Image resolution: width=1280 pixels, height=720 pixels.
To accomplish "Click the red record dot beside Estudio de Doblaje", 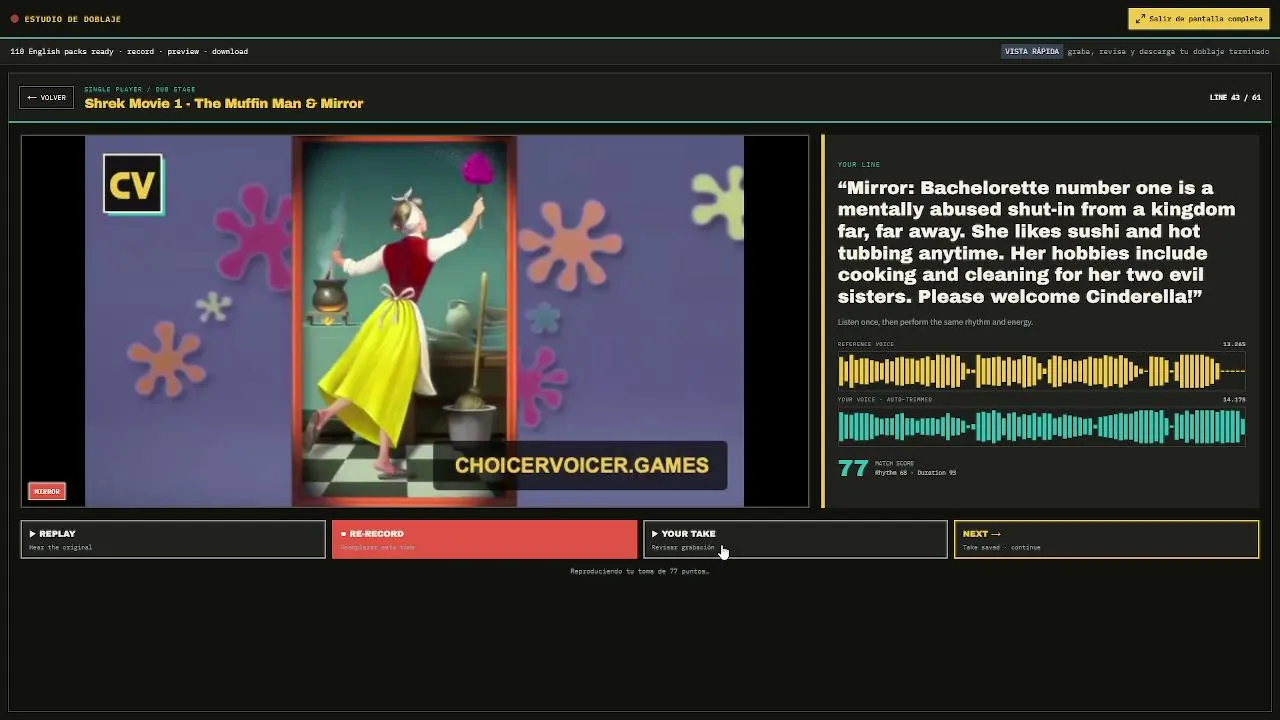I will [x=15, y=19].
